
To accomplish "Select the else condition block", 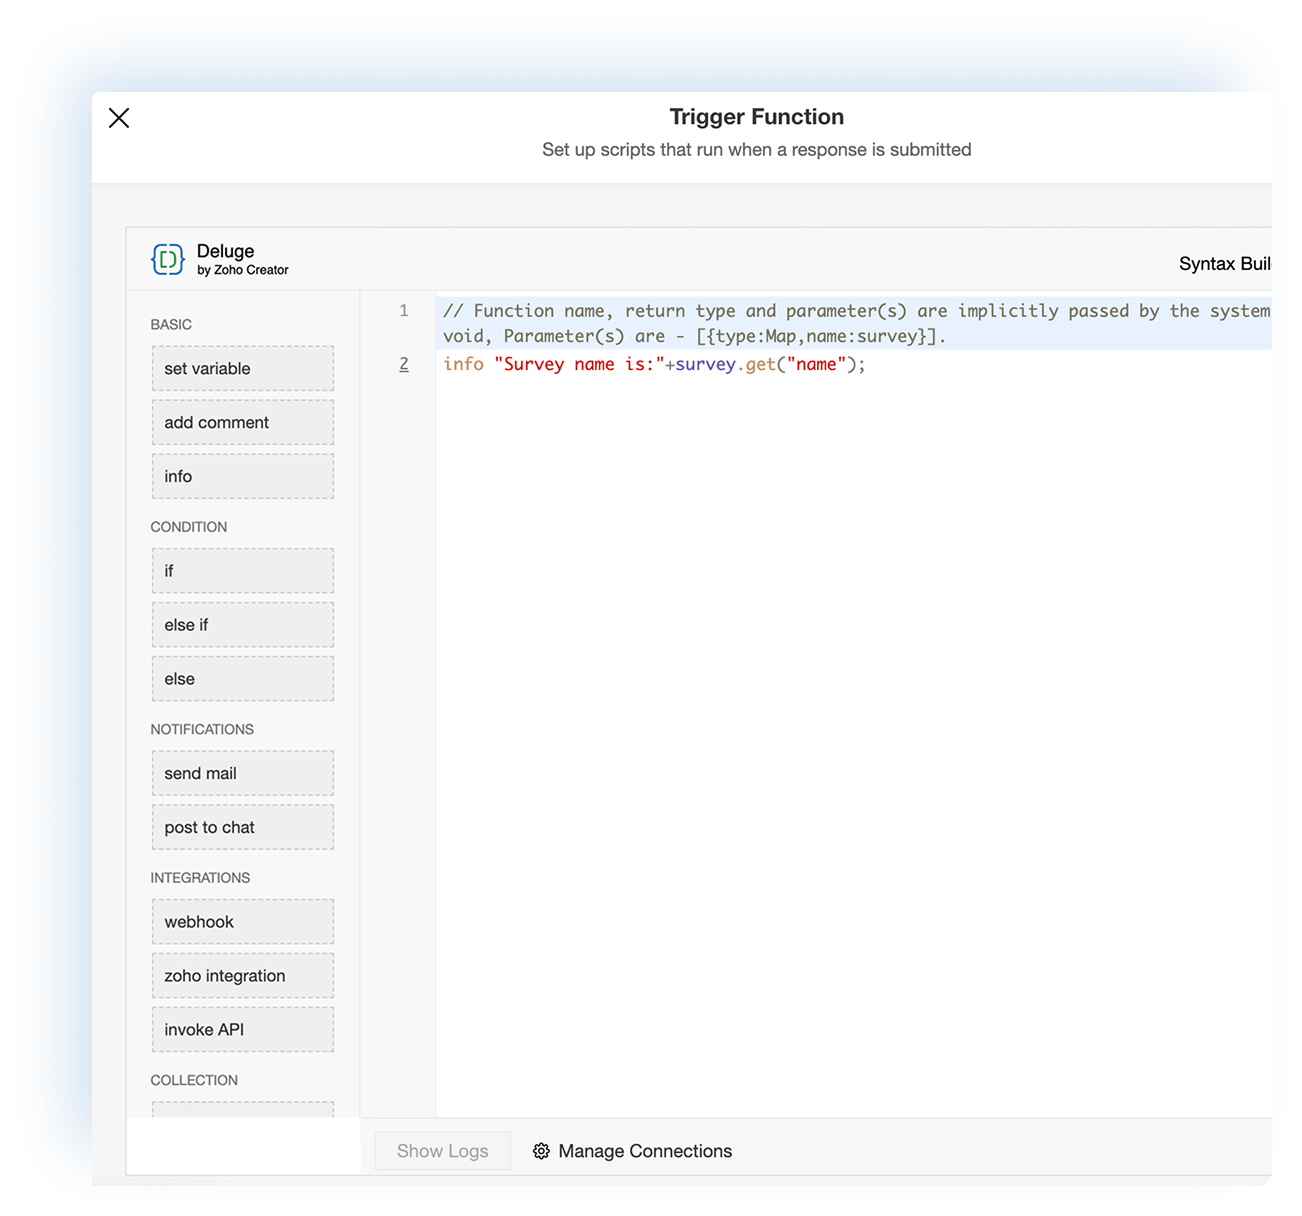I will 242,678.
